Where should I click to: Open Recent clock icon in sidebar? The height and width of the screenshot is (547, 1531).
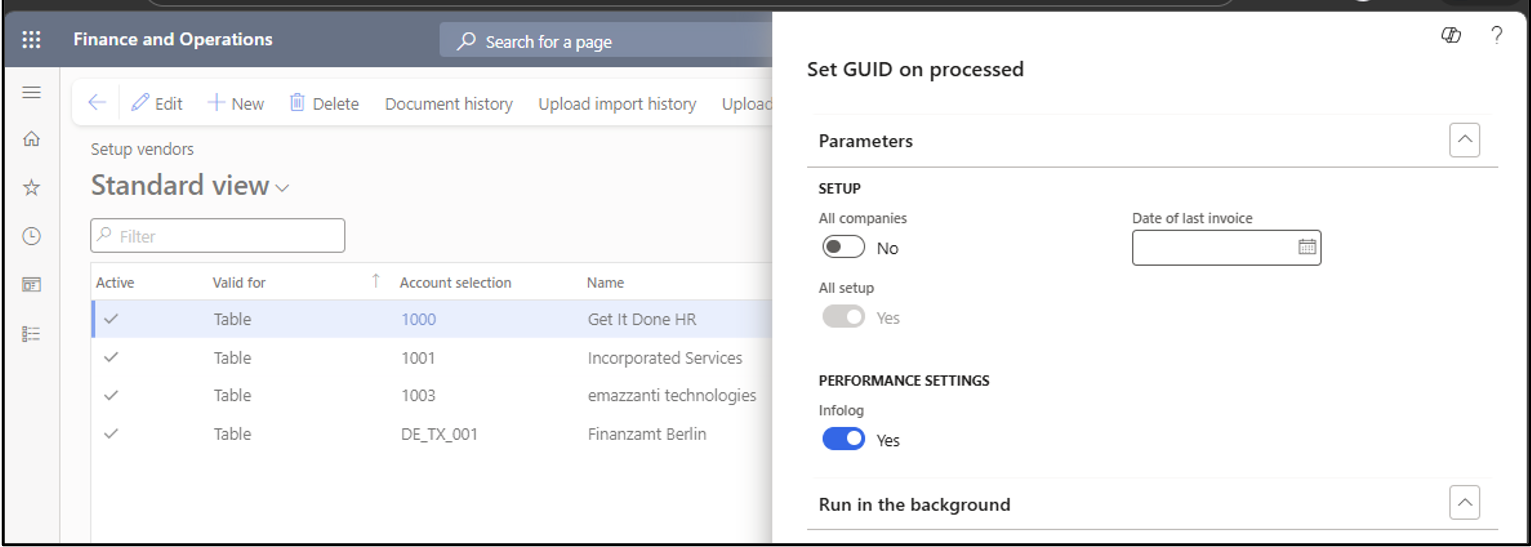pos(31,236)
